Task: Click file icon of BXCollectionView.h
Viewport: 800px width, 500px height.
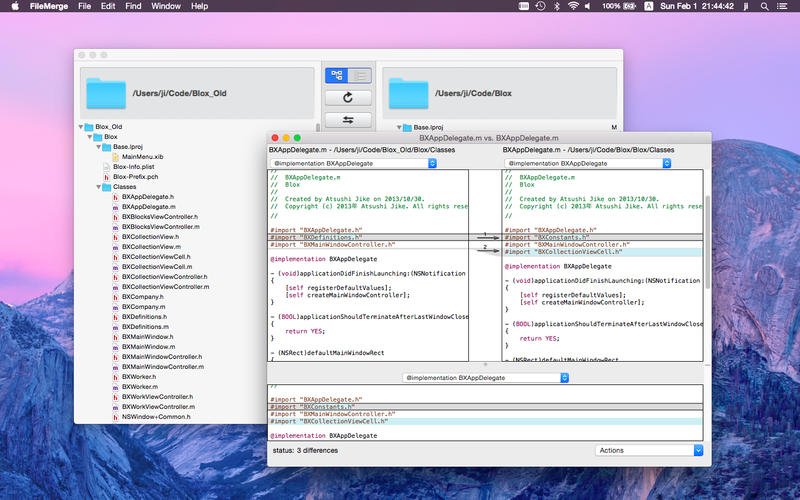Action: pyautogui.click(x=116, y=237)
